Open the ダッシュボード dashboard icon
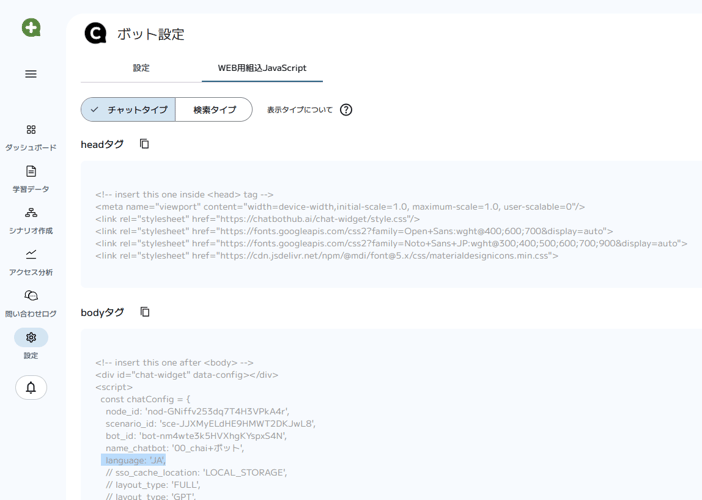 (x=31, y=130)
